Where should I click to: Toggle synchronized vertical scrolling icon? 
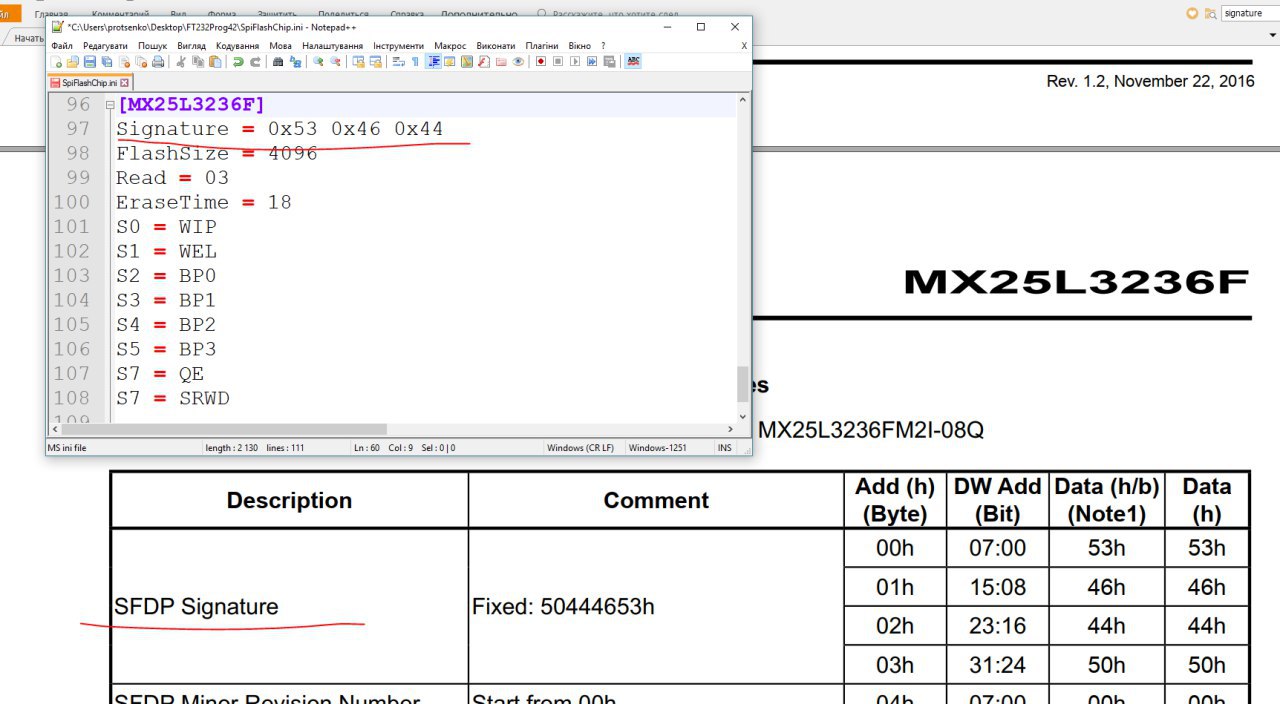(x=359, y=62)
